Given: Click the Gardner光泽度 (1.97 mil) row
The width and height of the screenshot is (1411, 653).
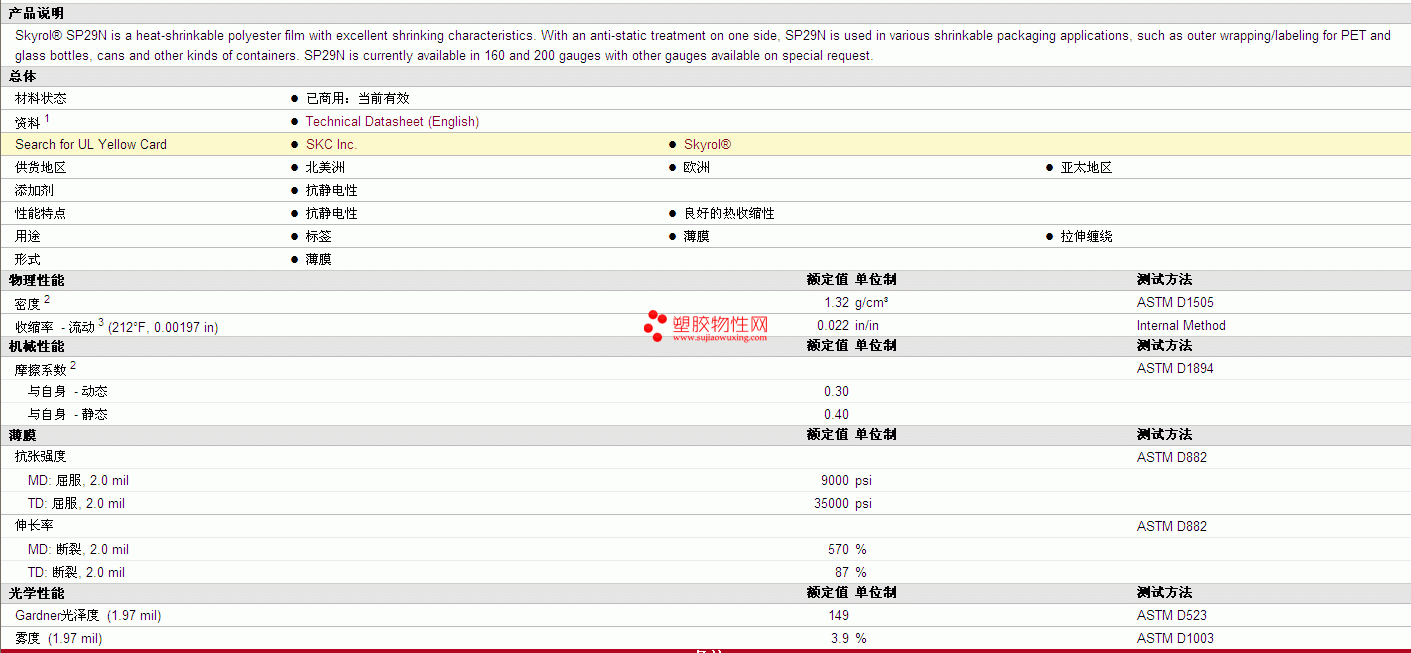Looking at the screenshot, I should (88, 616).
